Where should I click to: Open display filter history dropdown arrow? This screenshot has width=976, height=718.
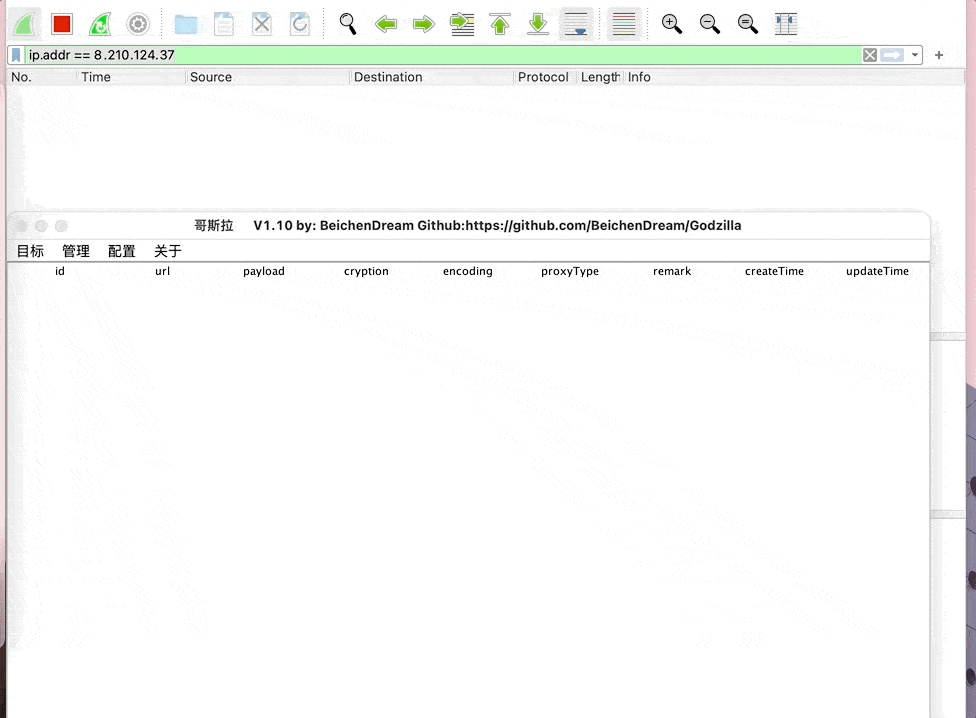pyautogui.click(x=914, y=55)
